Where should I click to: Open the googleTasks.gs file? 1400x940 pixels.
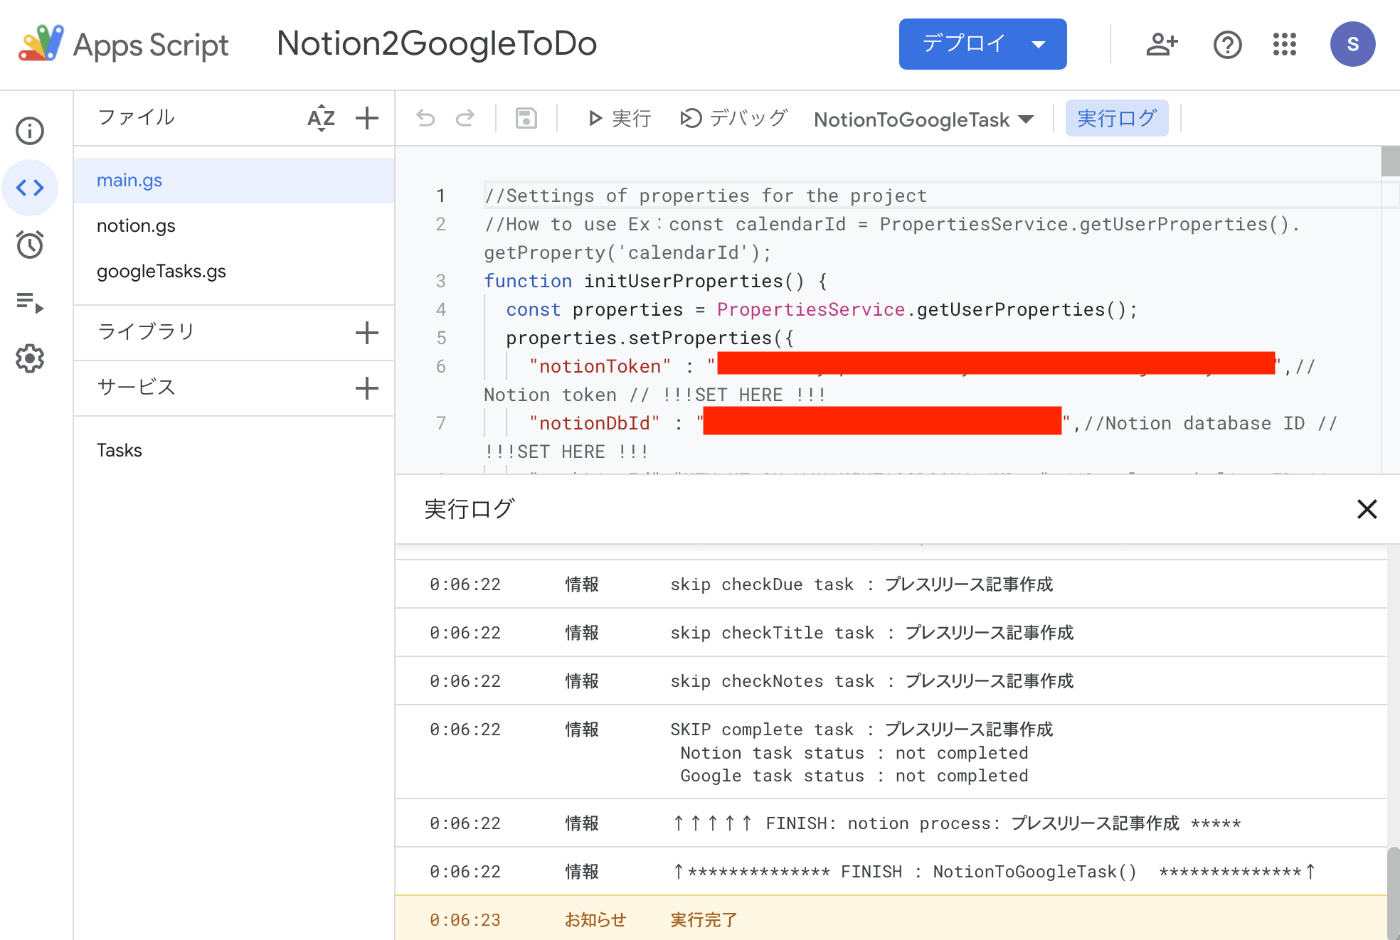[234, 271]
